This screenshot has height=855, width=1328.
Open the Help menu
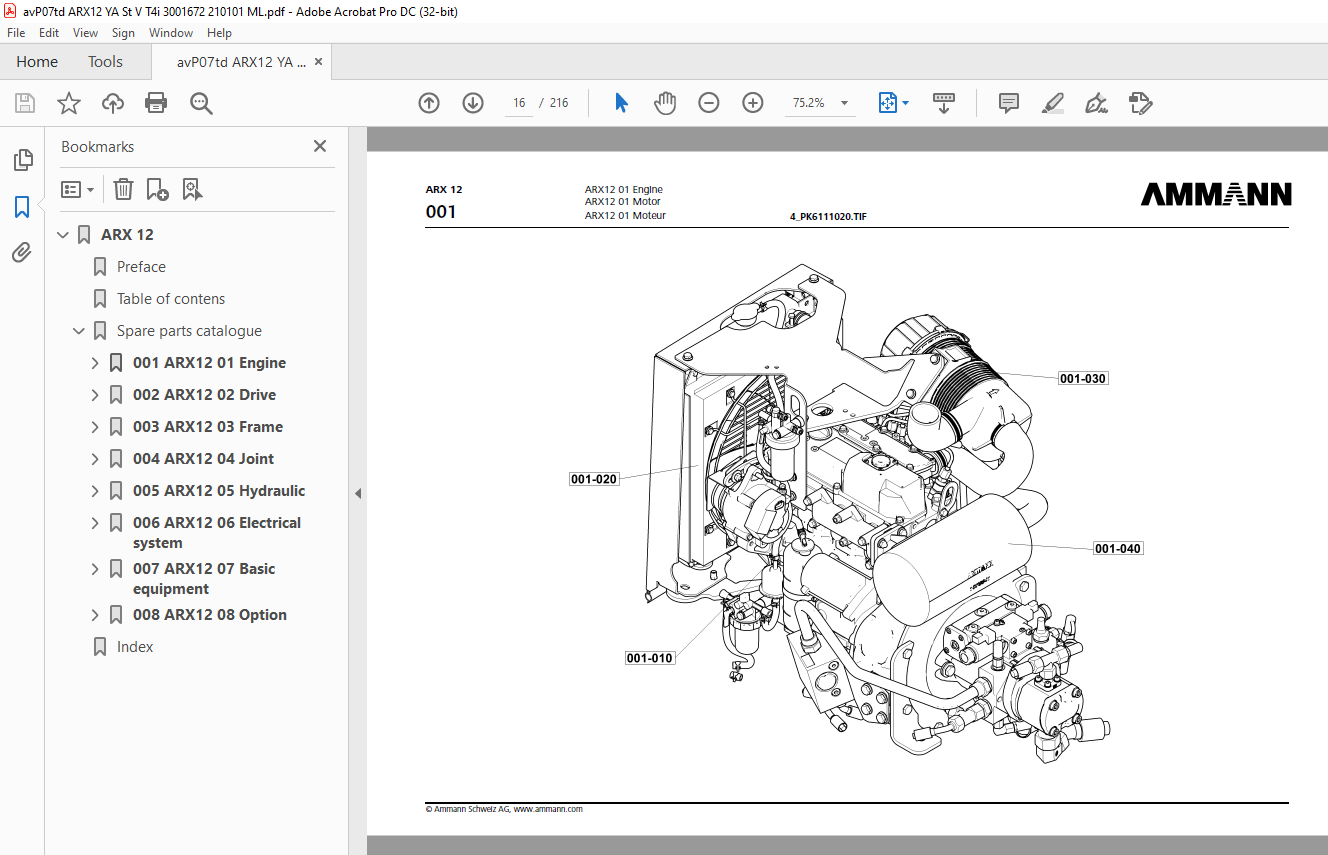[219, 33]
